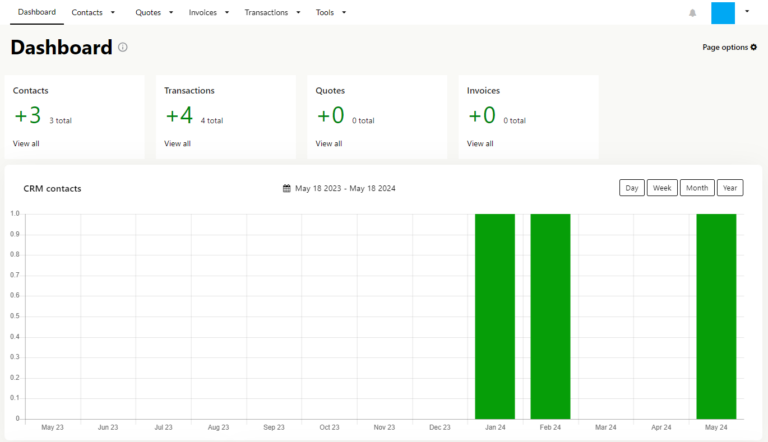View all under Contacts card
The height and width of the screenshot is (442, 768).
[26, 143]
